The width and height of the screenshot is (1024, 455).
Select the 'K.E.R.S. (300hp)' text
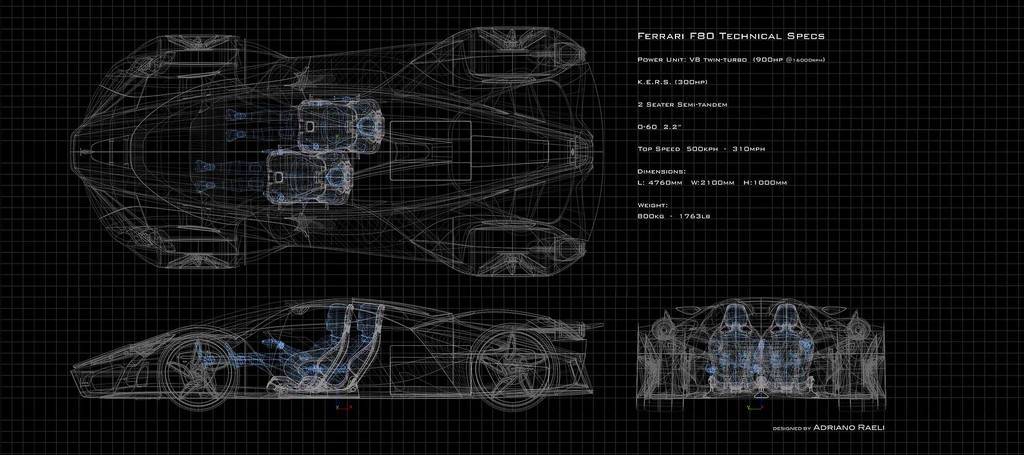(673, 82)
